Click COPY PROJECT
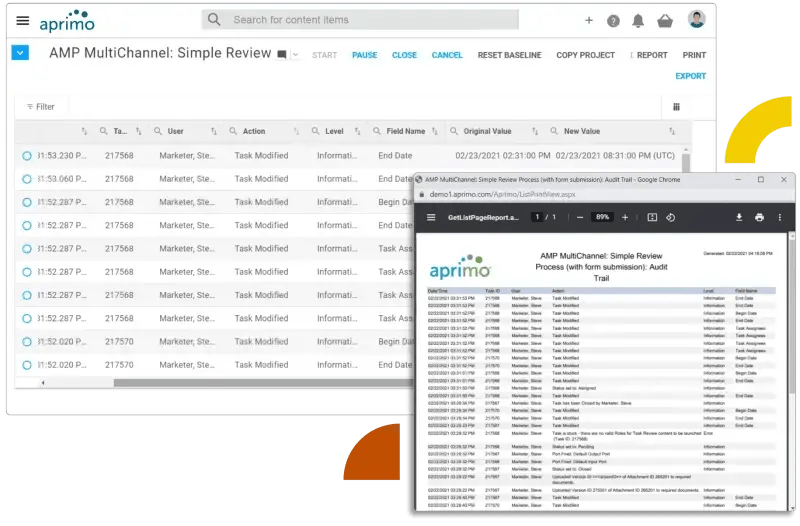 (585, 55)
